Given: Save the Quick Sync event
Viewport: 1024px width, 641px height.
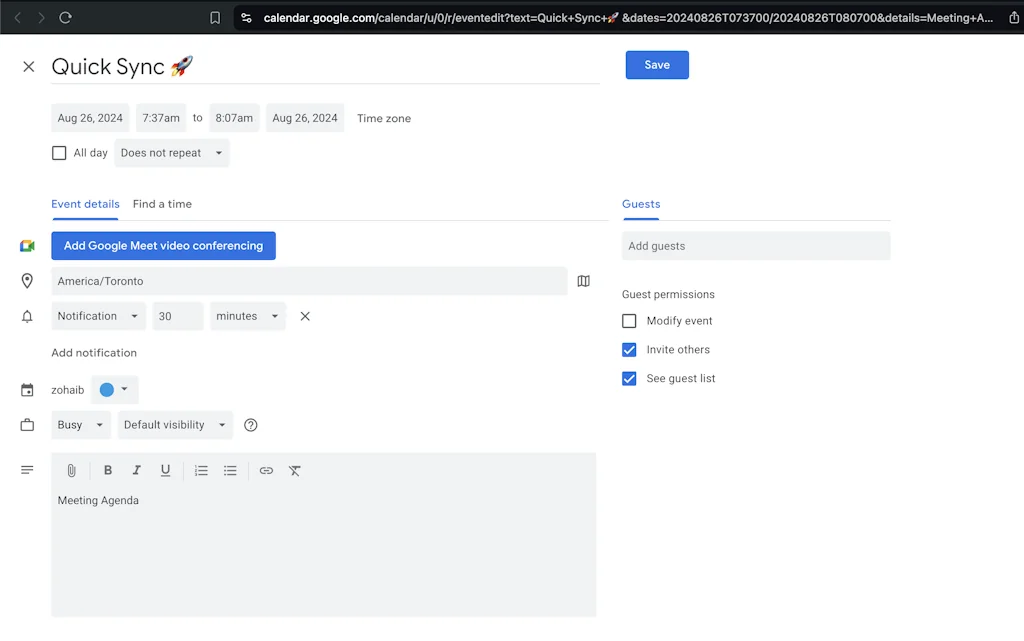Looking at the screenshot, I should click(x=657, y=64).
